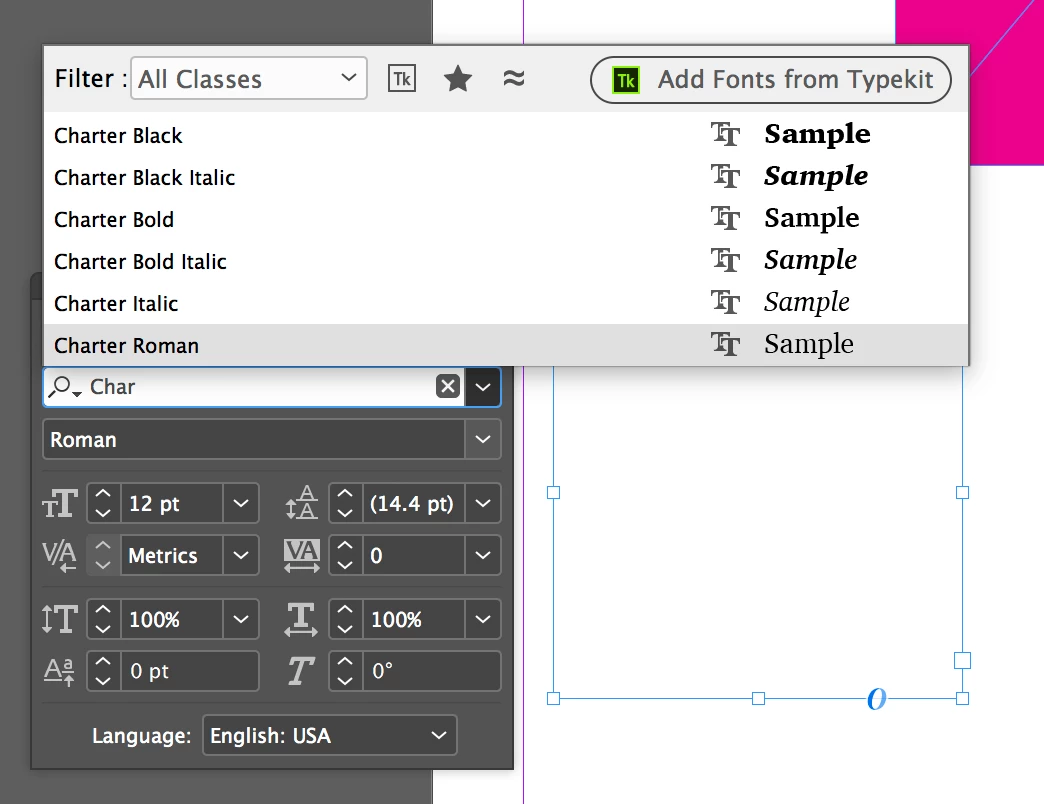Open the horizontal scale dropdown
Image resolution: width=1044 pixels, height=804 pixels.
pyautogui.click(x=483, y=619)
